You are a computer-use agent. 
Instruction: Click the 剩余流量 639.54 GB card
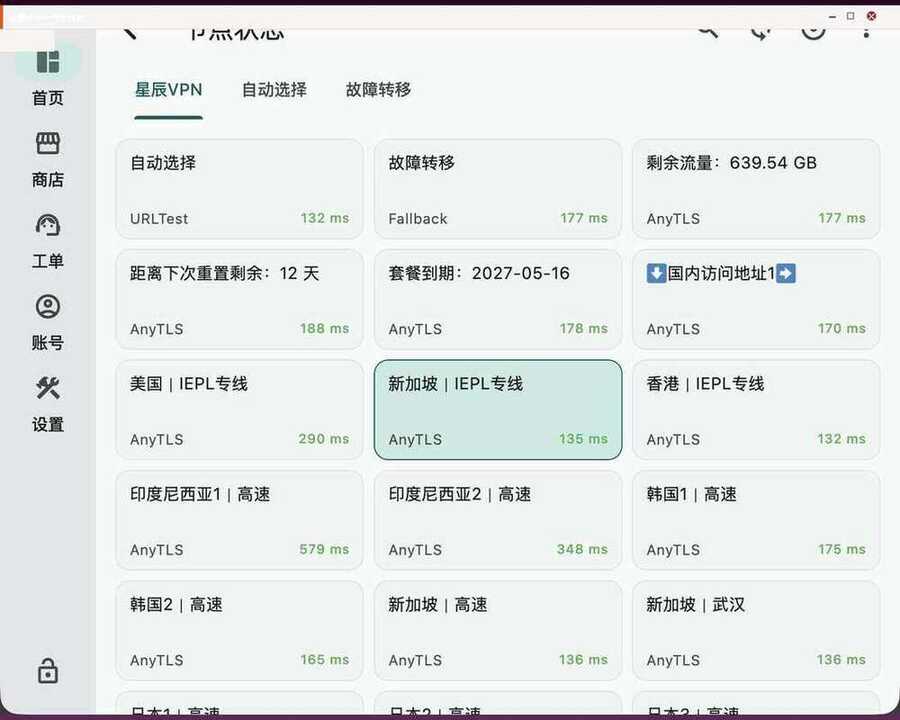pos(756,189)
